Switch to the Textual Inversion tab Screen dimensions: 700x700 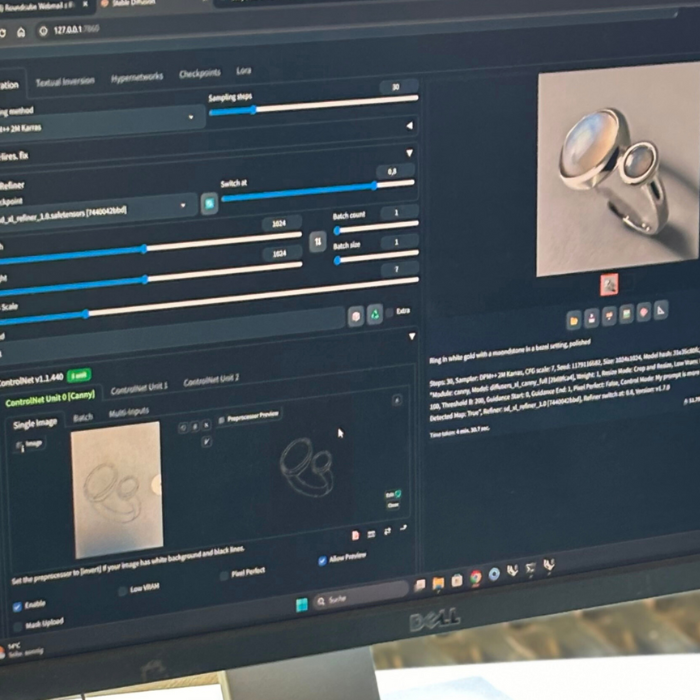[65, 82]
